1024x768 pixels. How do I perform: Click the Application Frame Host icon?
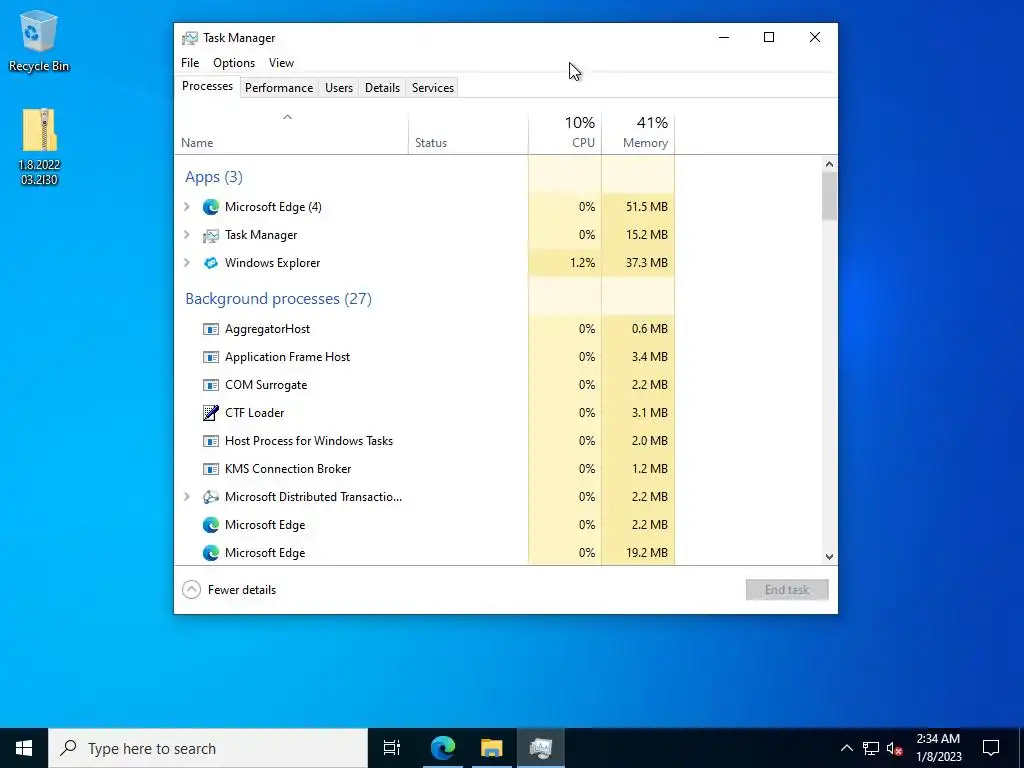210,357
